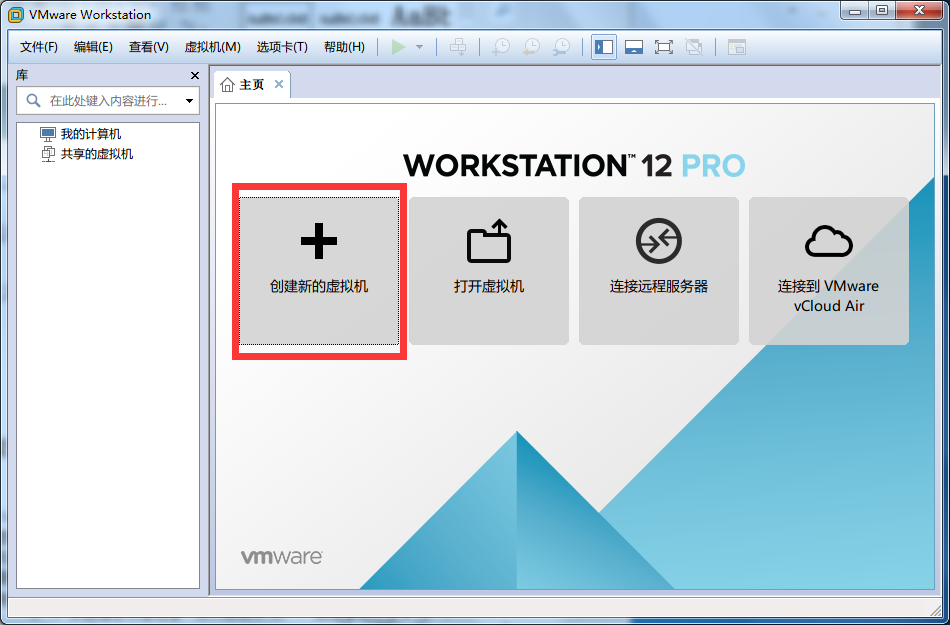The width and height of the screenshot is (950, 625).
Task: Click the library search input field
Action: pyautogui.click(x=105, y=101)
